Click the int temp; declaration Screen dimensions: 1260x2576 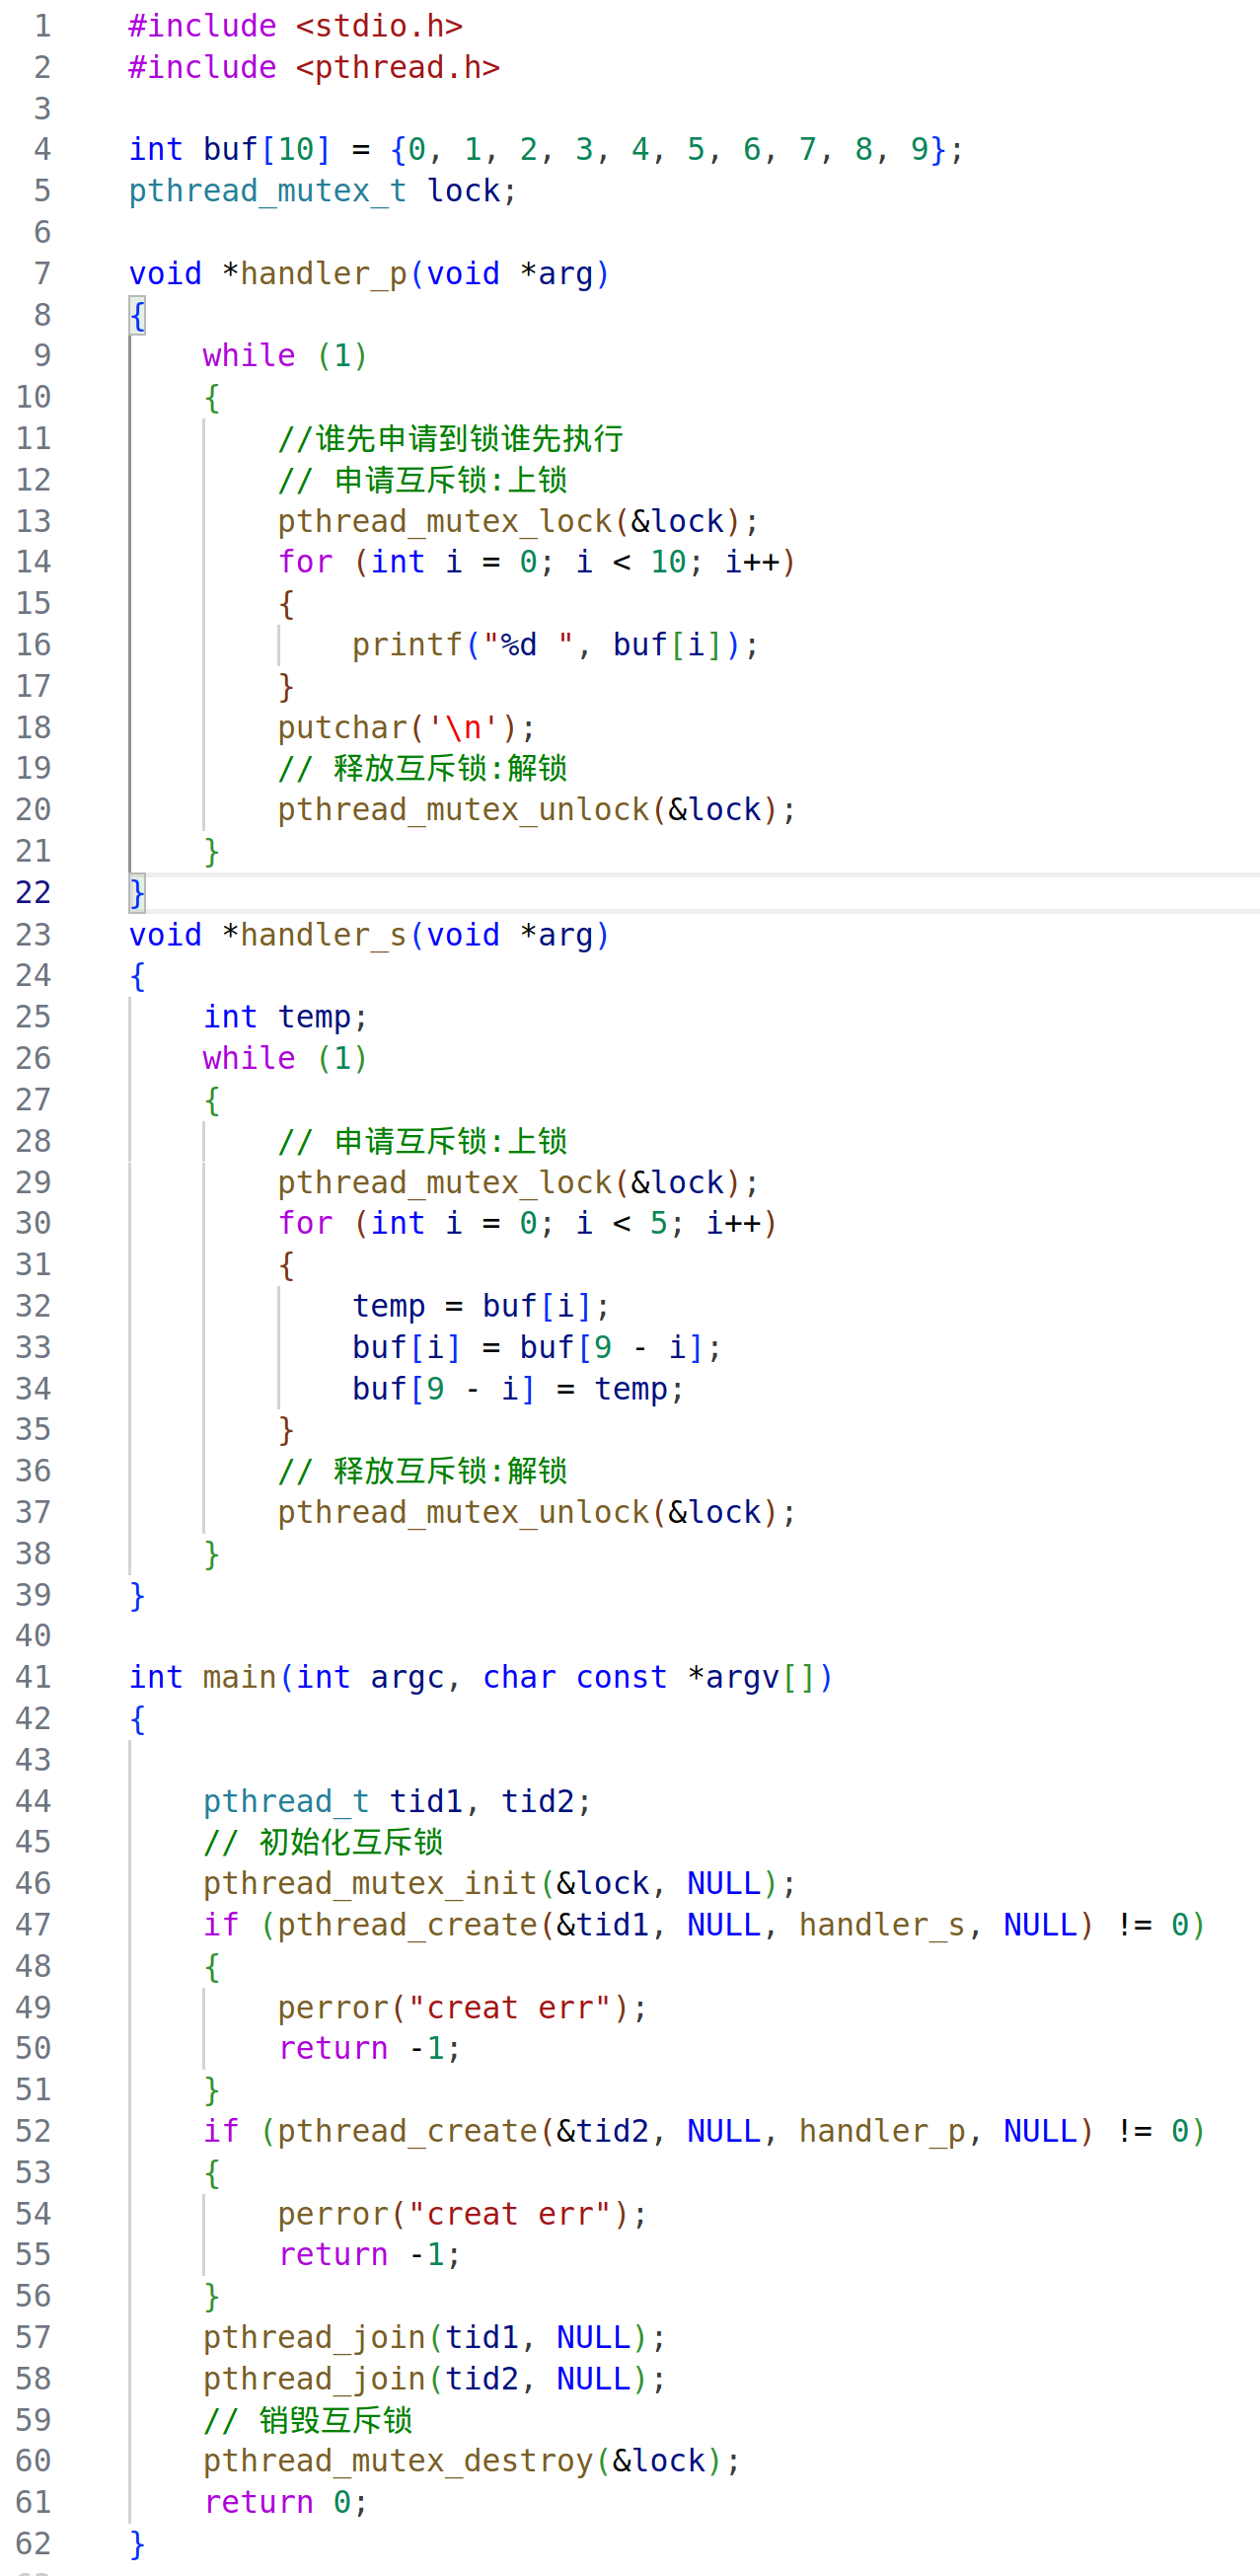(x=286, y=1017)
